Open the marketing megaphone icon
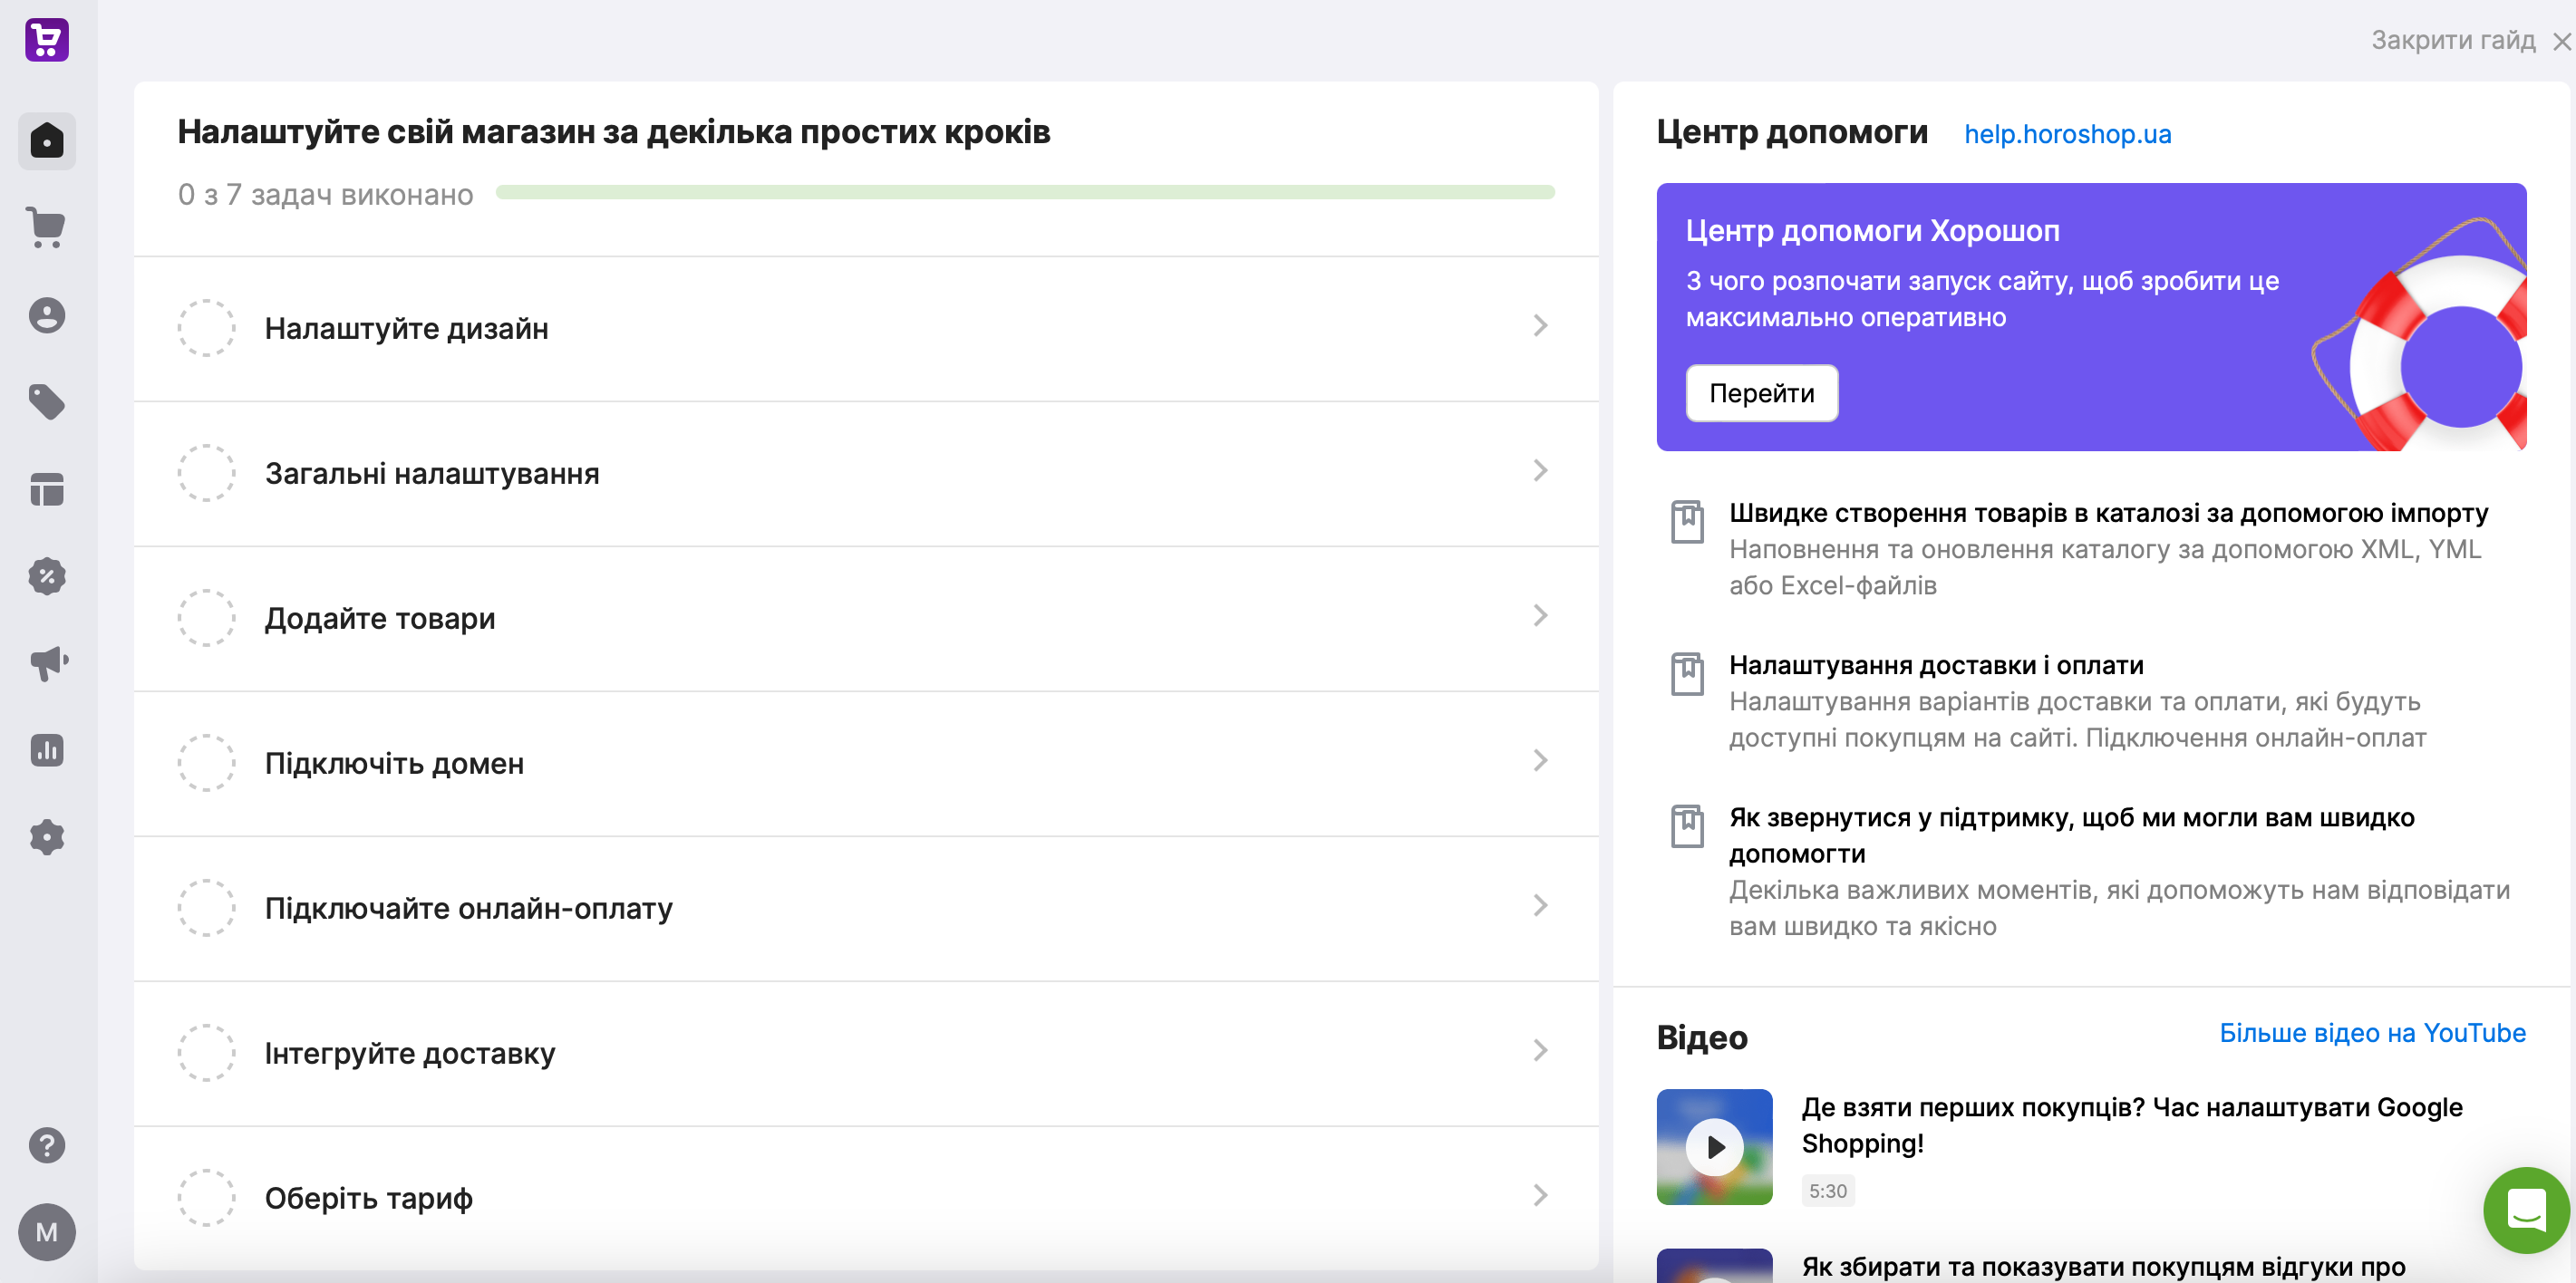The image size is (2576, 1283). 47,662
